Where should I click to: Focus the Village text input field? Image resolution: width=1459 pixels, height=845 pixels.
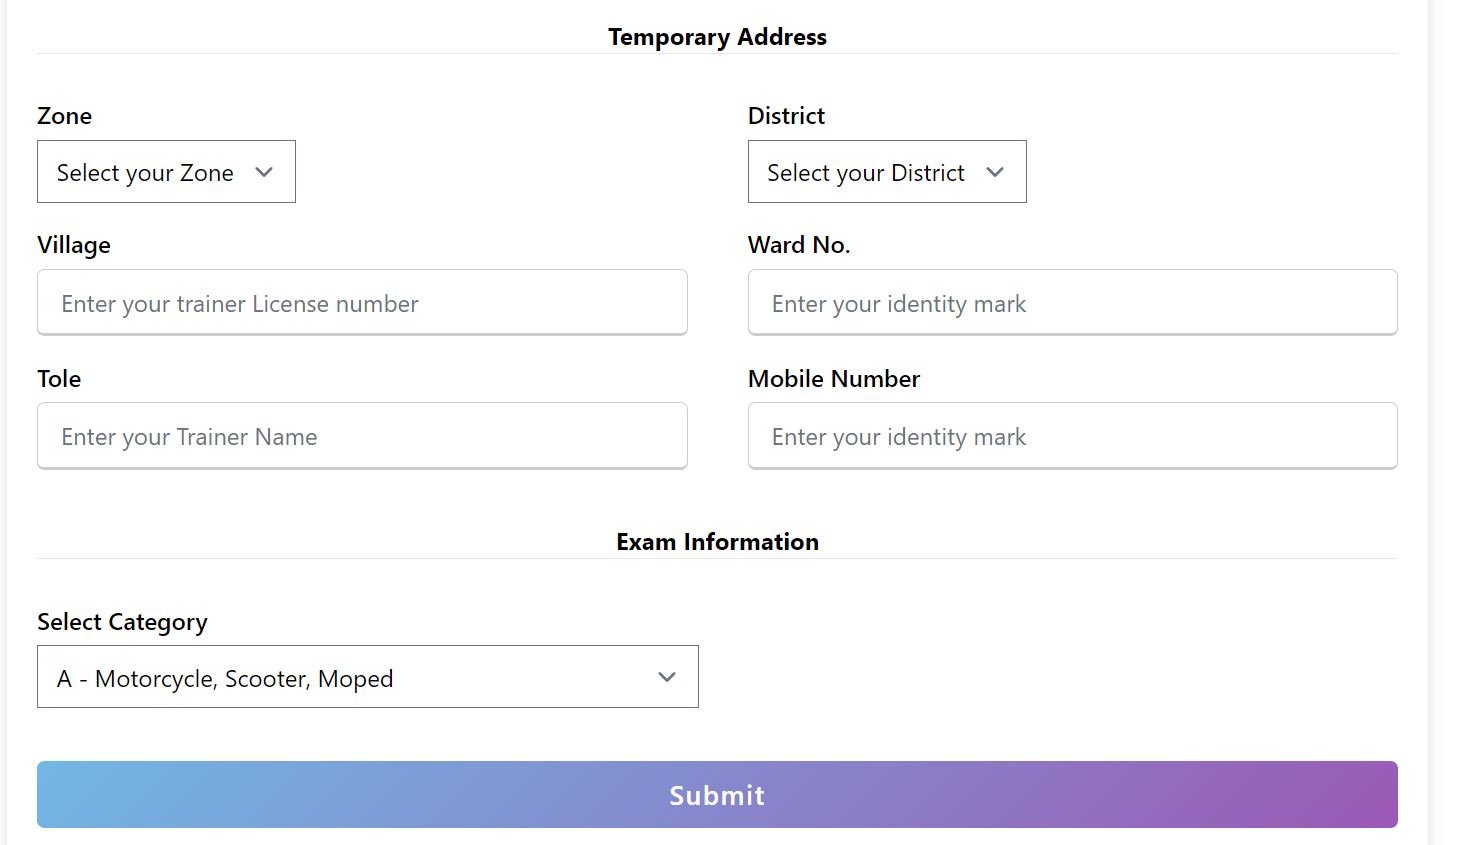pyautogui.click(x=362, y=303)
